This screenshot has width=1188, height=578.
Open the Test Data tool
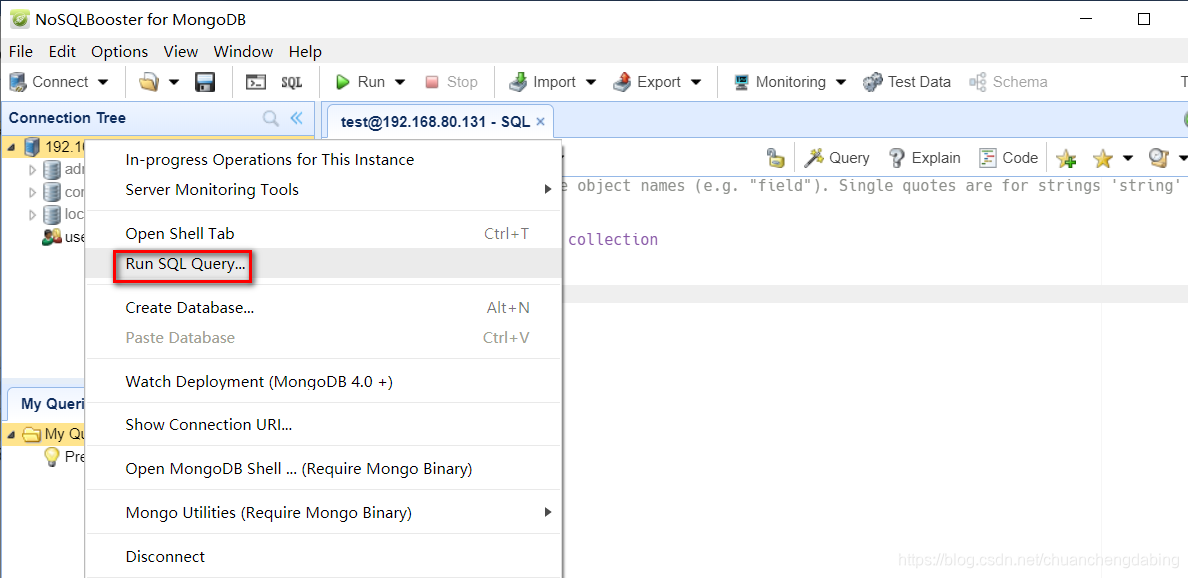pos(907,82)
